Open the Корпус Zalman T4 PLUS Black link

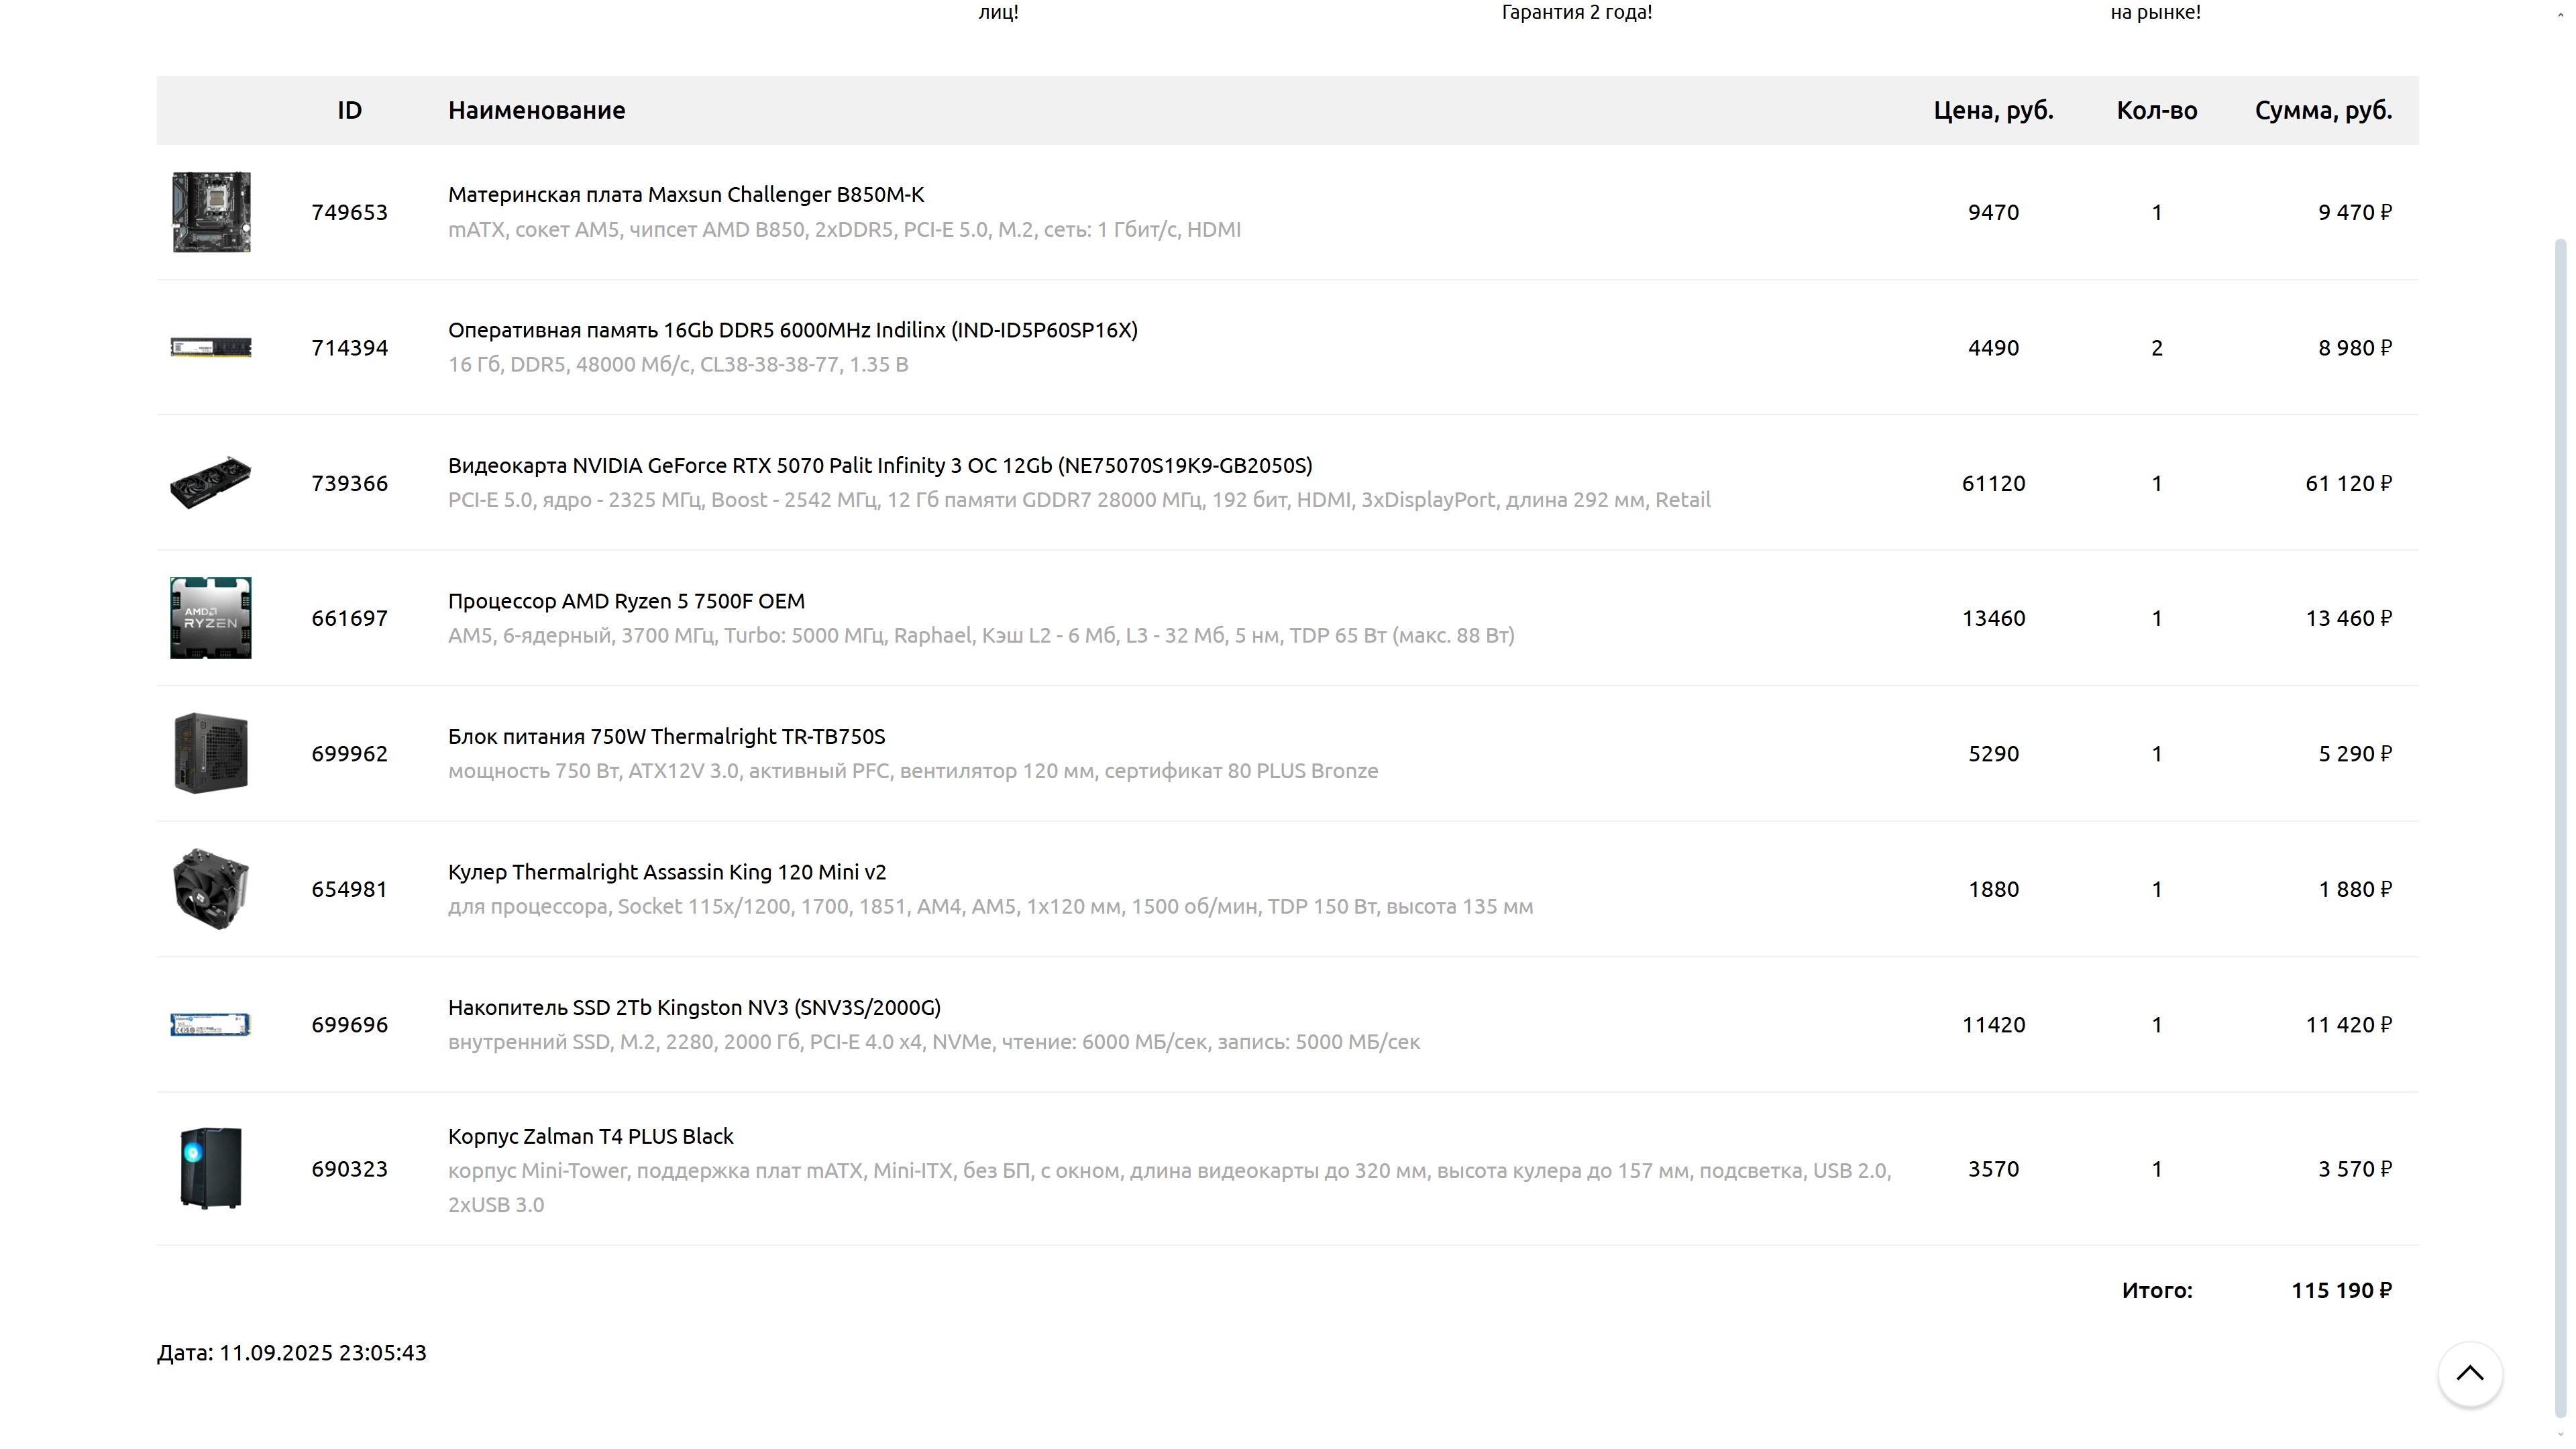(590, 1136)
